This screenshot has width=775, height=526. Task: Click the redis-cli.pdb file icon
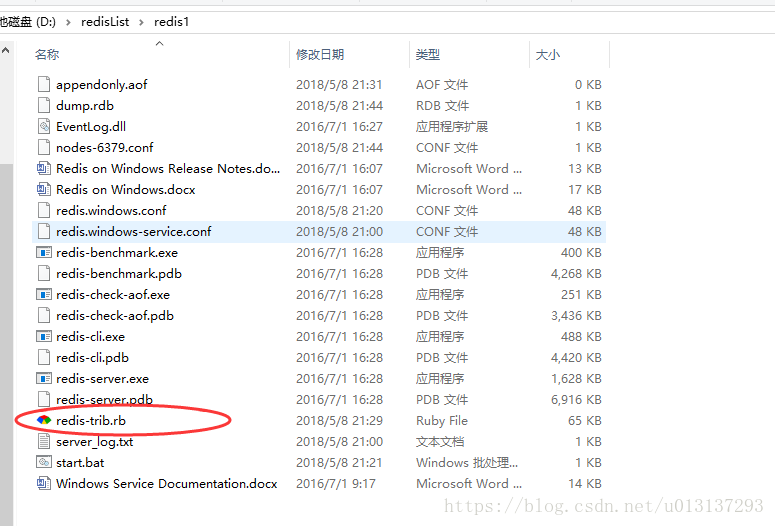click(x=44, y=357)
